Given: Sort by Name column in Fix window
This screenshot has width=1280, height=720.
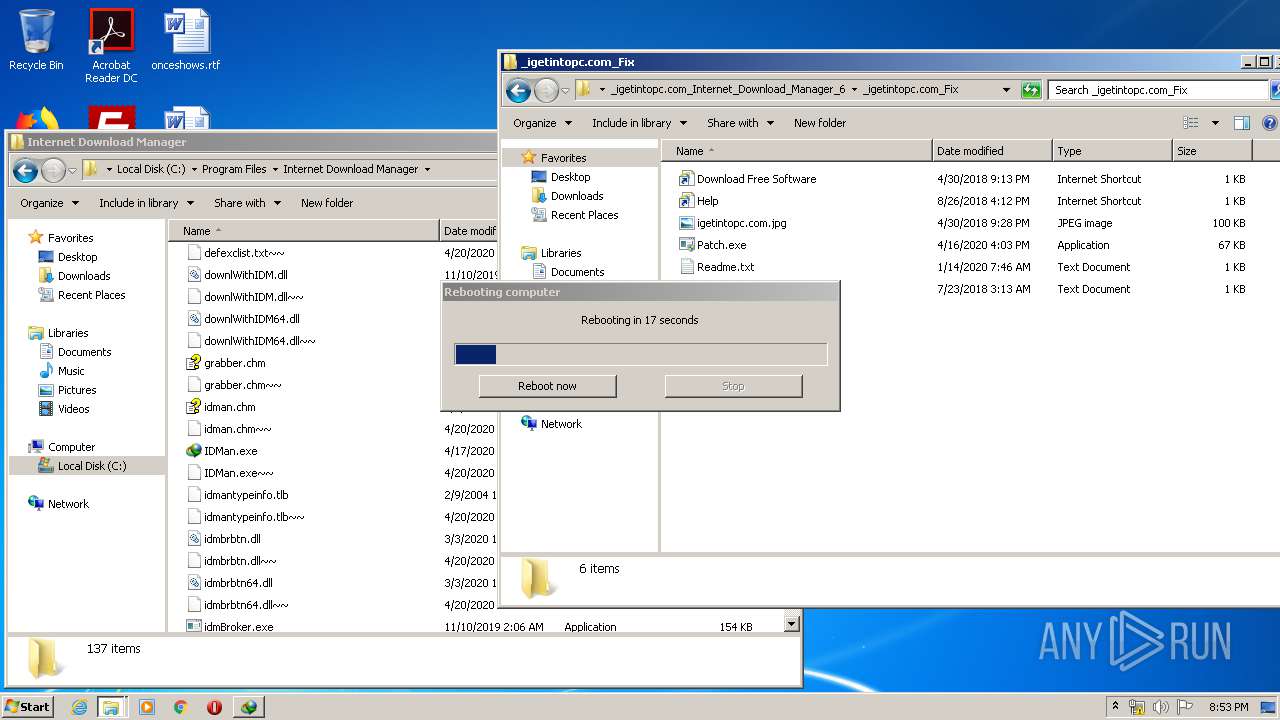Looking at the screenshot, I should pos(796,151).
